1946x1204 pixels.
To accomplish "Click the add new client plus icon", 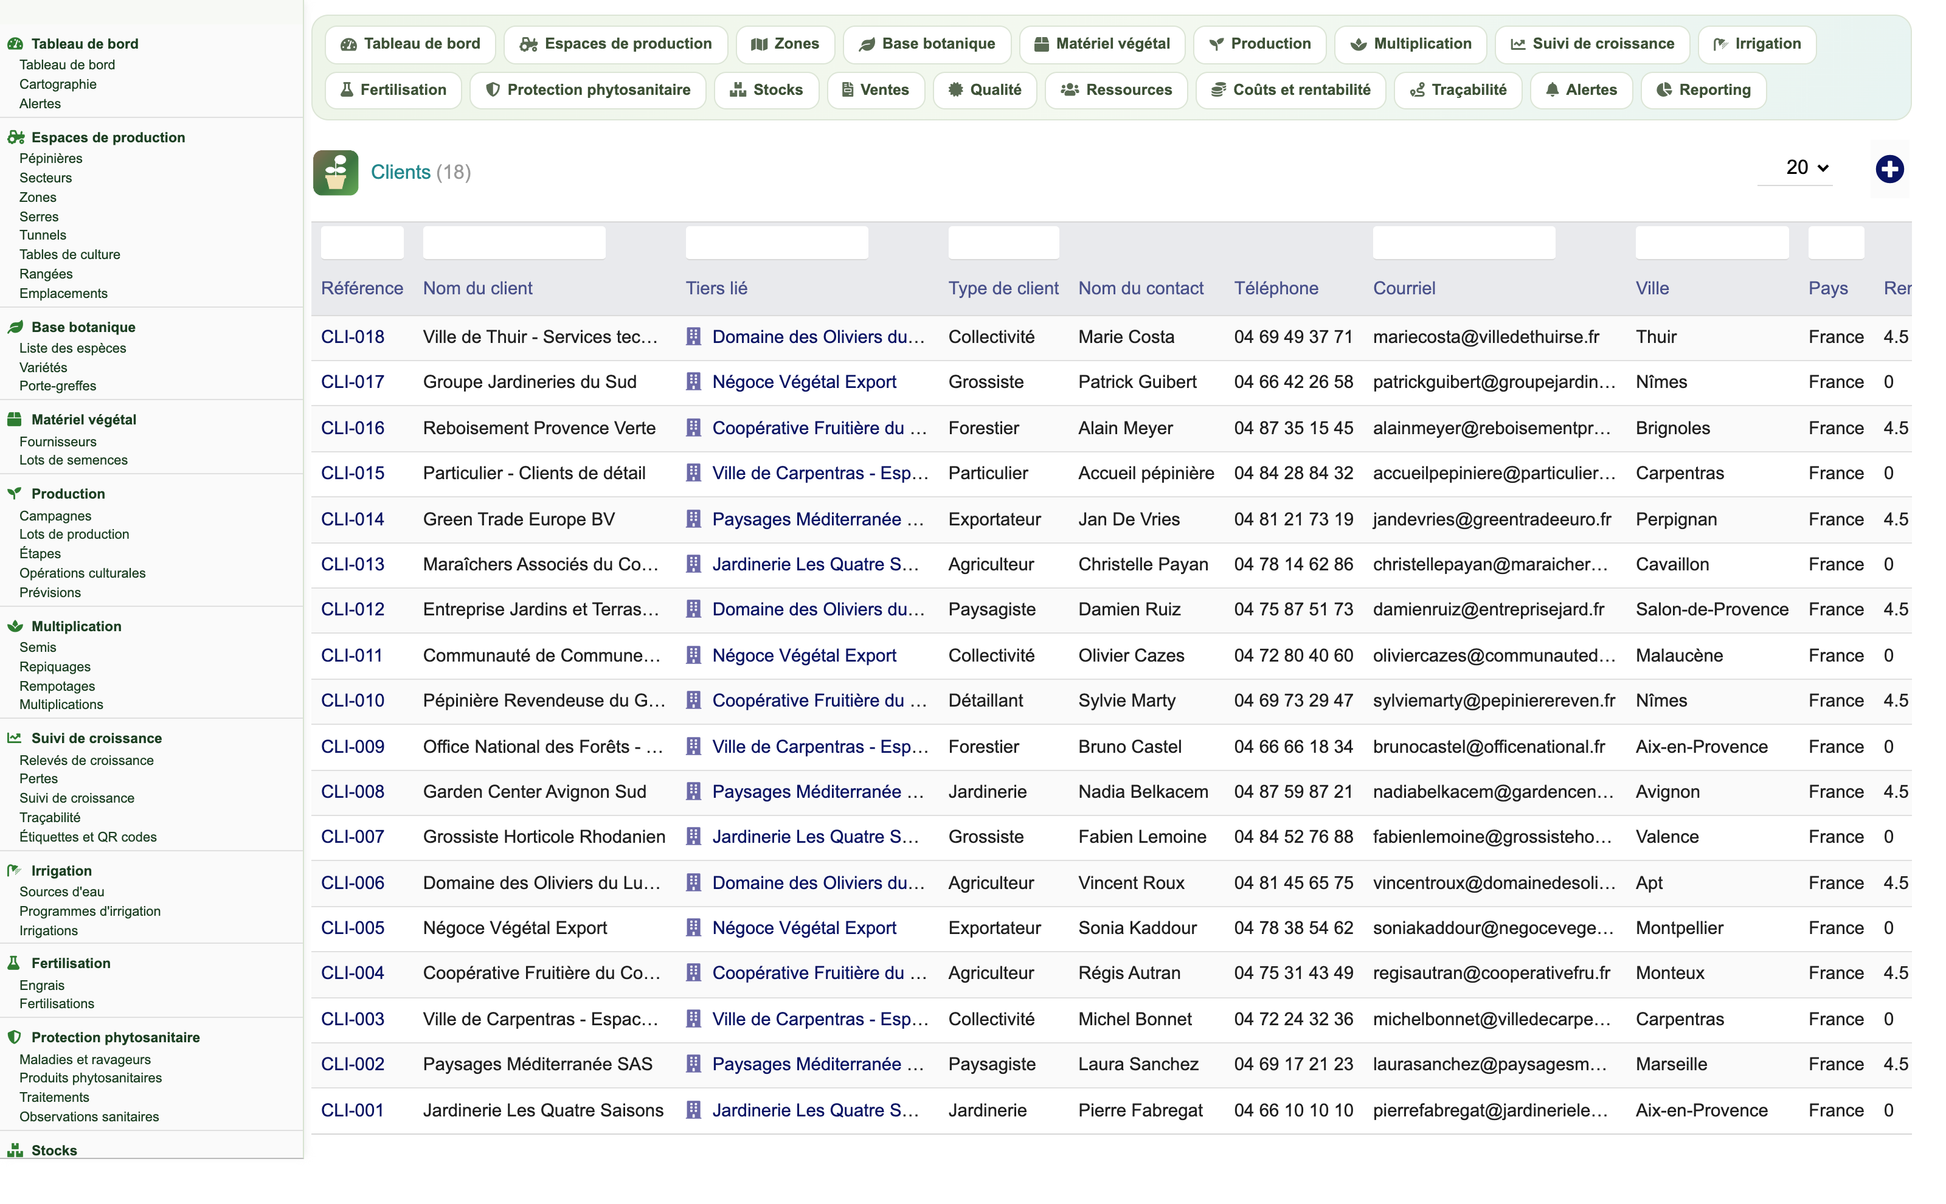I will 1888,169.
